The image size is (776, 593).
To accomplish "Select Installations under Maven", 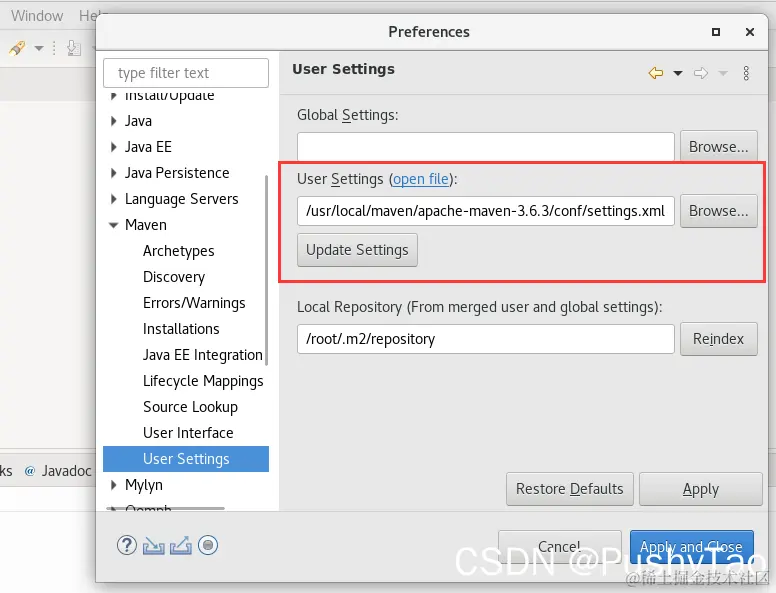I will tap(181, 329).
